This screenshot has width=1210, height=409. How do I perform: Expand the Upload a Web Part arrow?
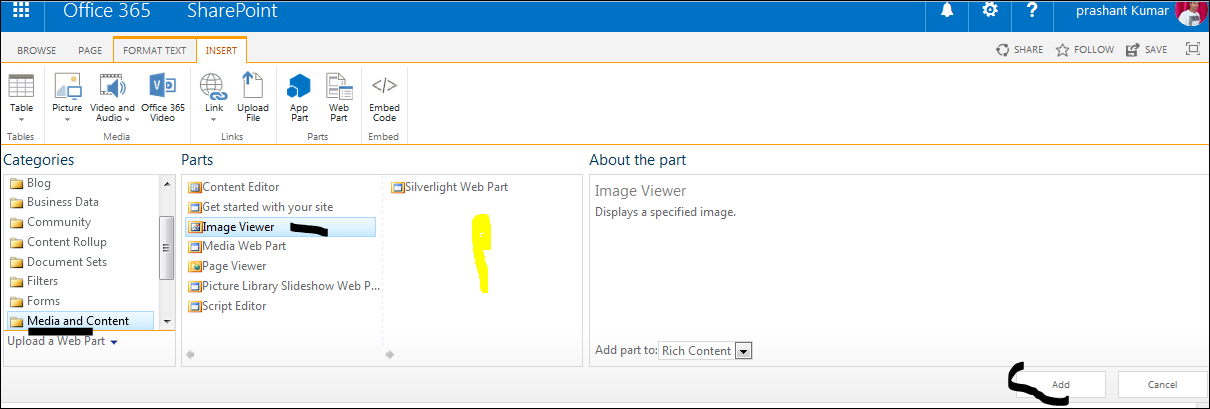click(114, 342)
